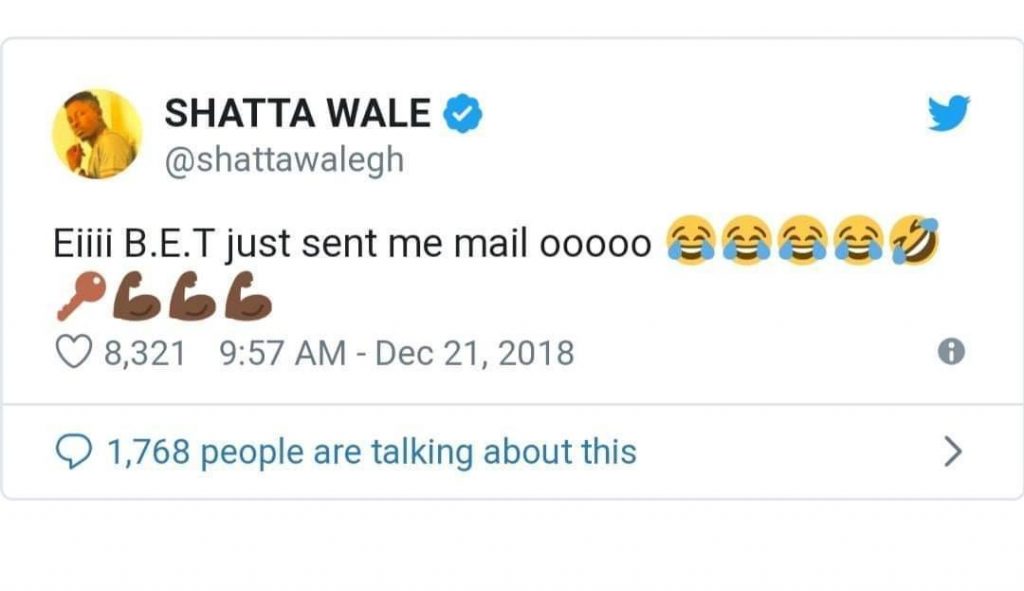Click the first crying-laughing emoji
Screen dimensions: 1024x591
coord(690,240)
